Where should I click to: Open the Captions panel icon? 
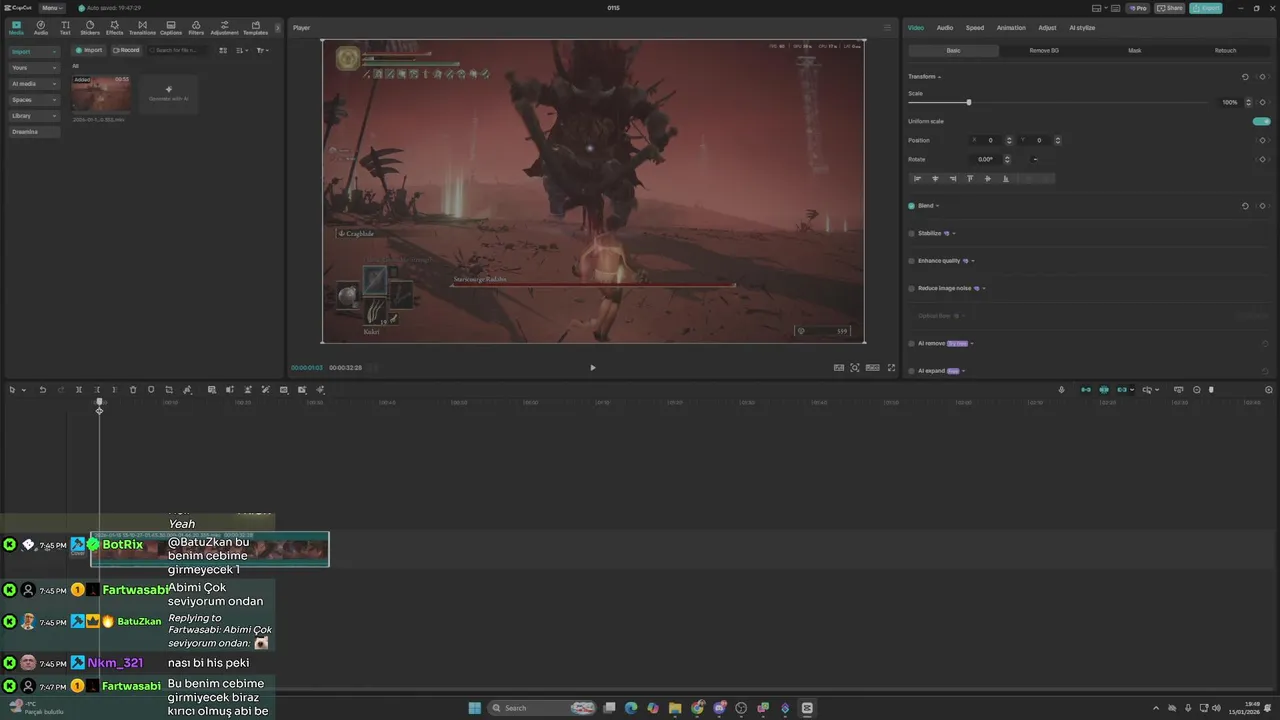[171, 27]
